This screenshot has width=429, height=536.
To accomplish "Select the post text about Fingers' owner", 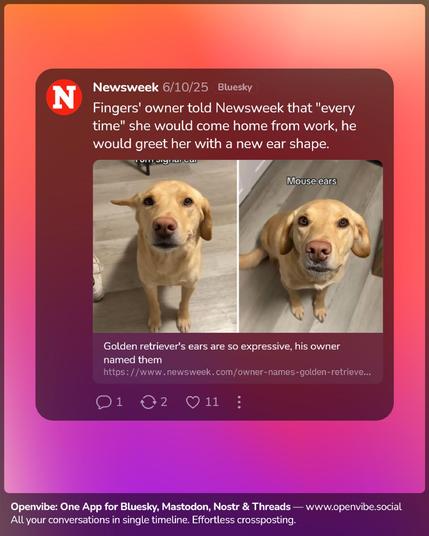I will point(224,126).
